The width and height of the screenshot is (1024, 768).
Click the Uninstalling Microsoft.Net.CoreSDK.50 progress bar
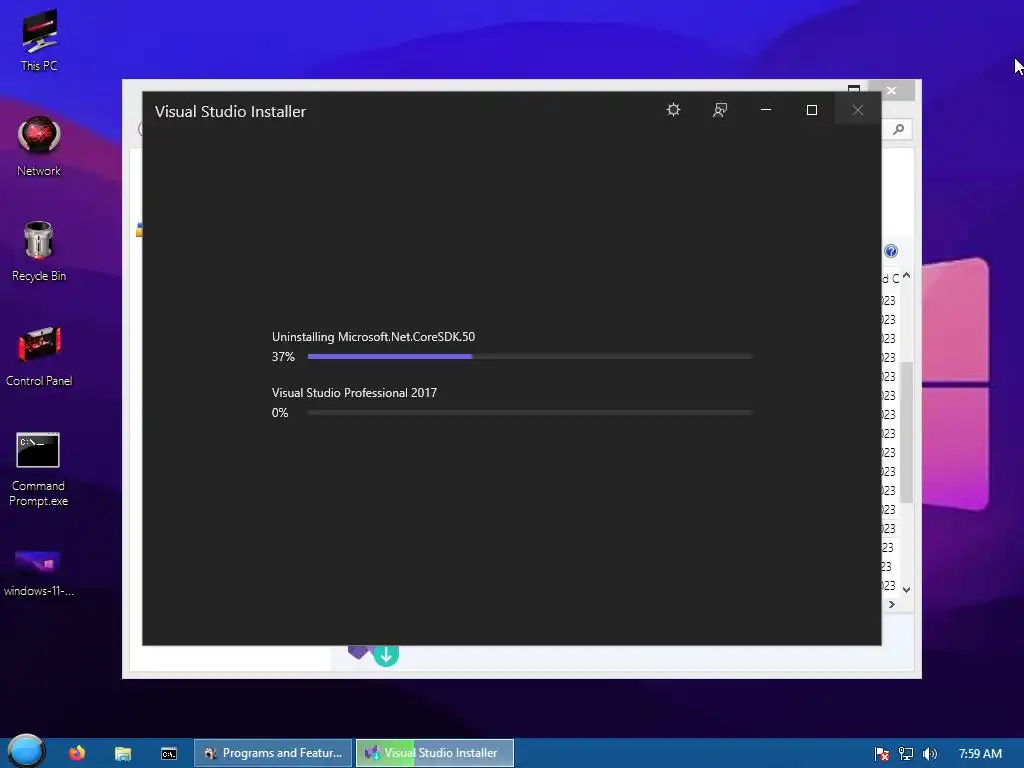[x=530, y=357]
